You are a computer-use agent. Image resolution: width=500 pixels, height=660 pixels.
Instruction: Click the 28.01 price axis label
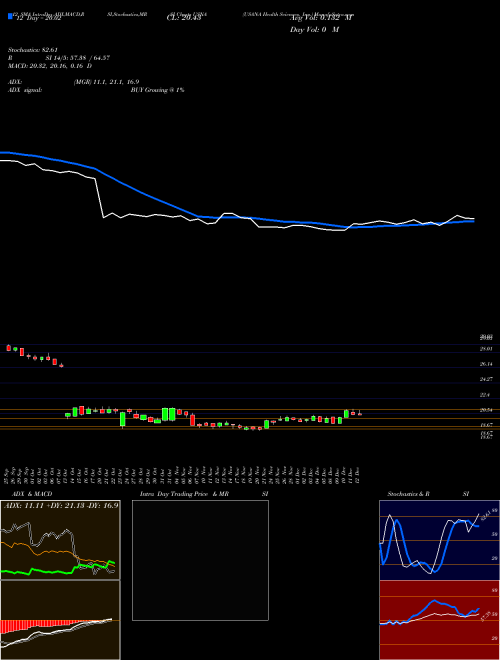[486, 349]
